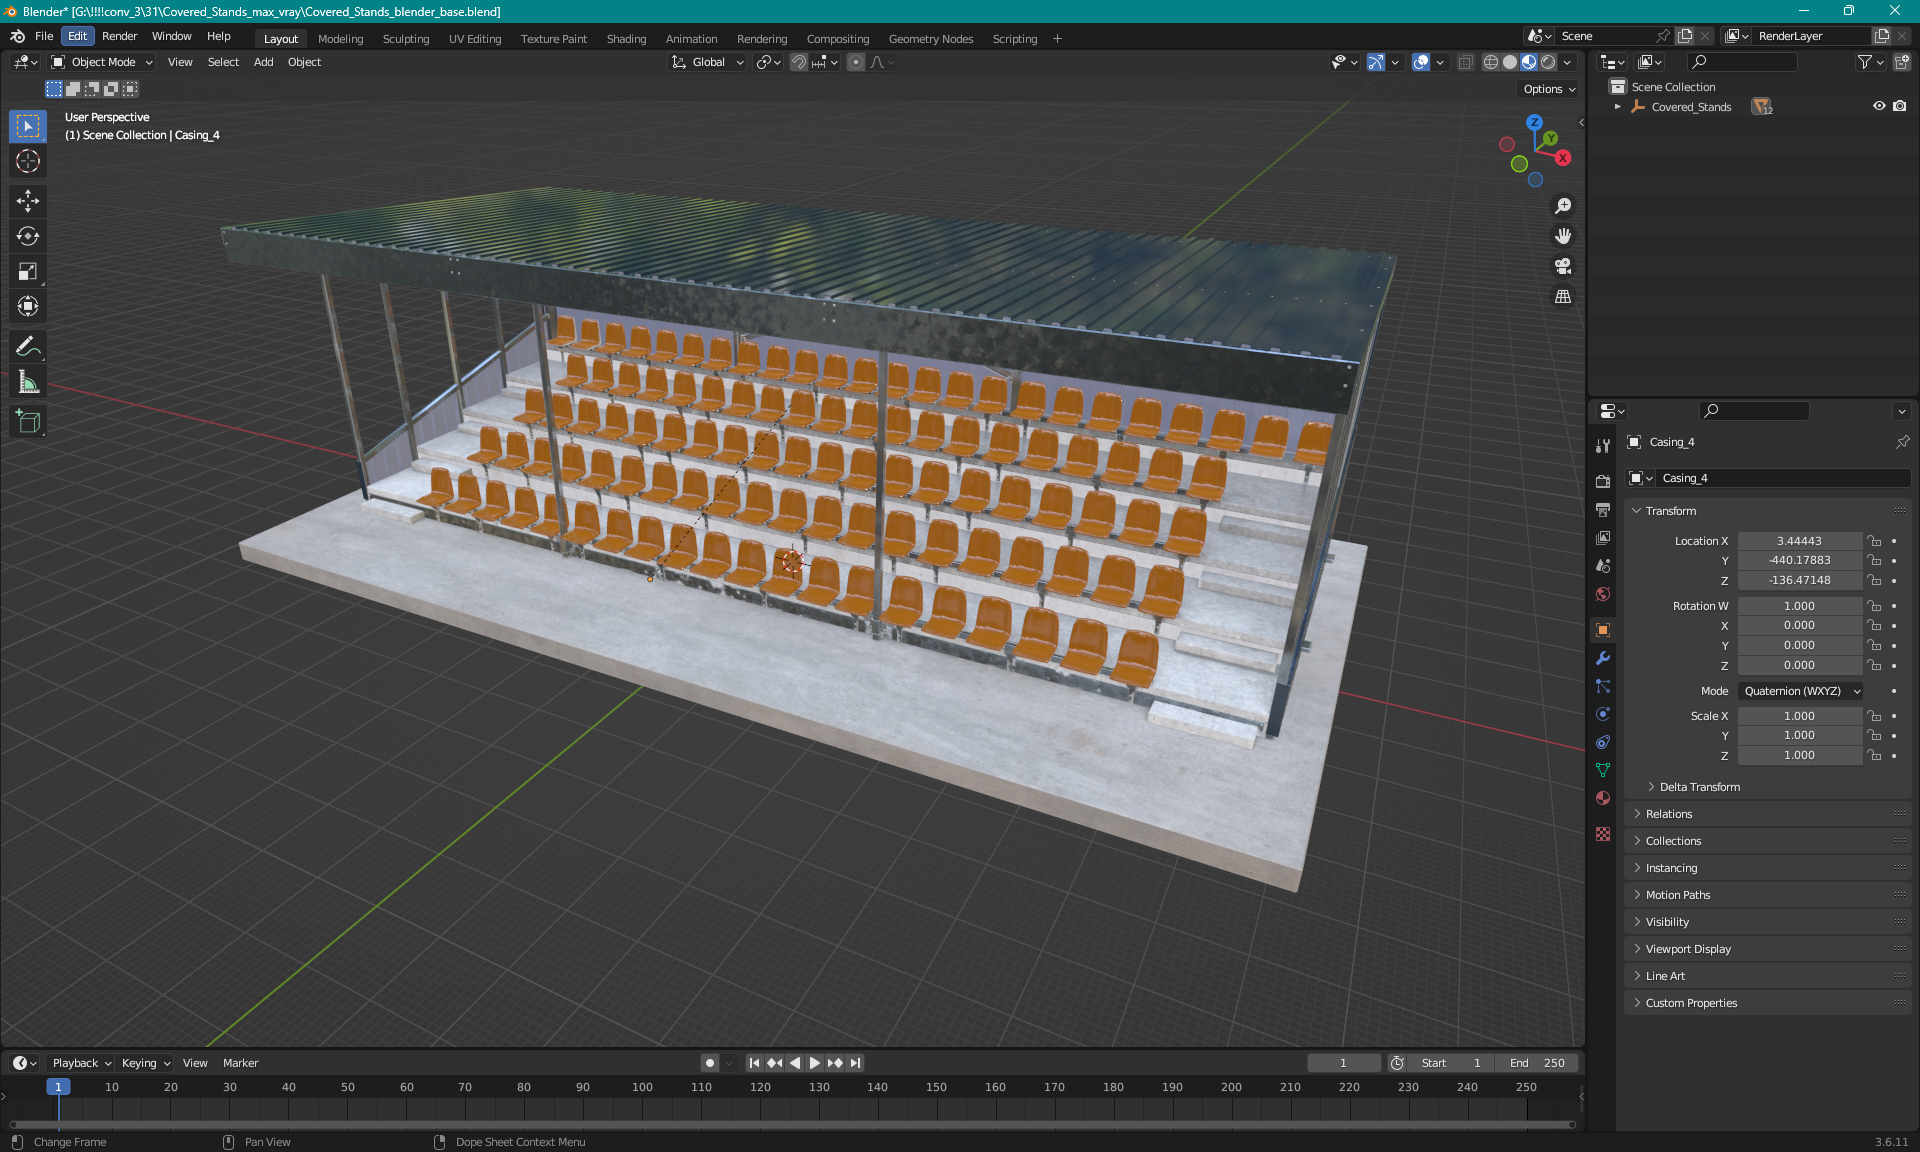The image size is (1920, 1152).
Task: Toggle lock on Location X
Action: [x=1875, y=541]
